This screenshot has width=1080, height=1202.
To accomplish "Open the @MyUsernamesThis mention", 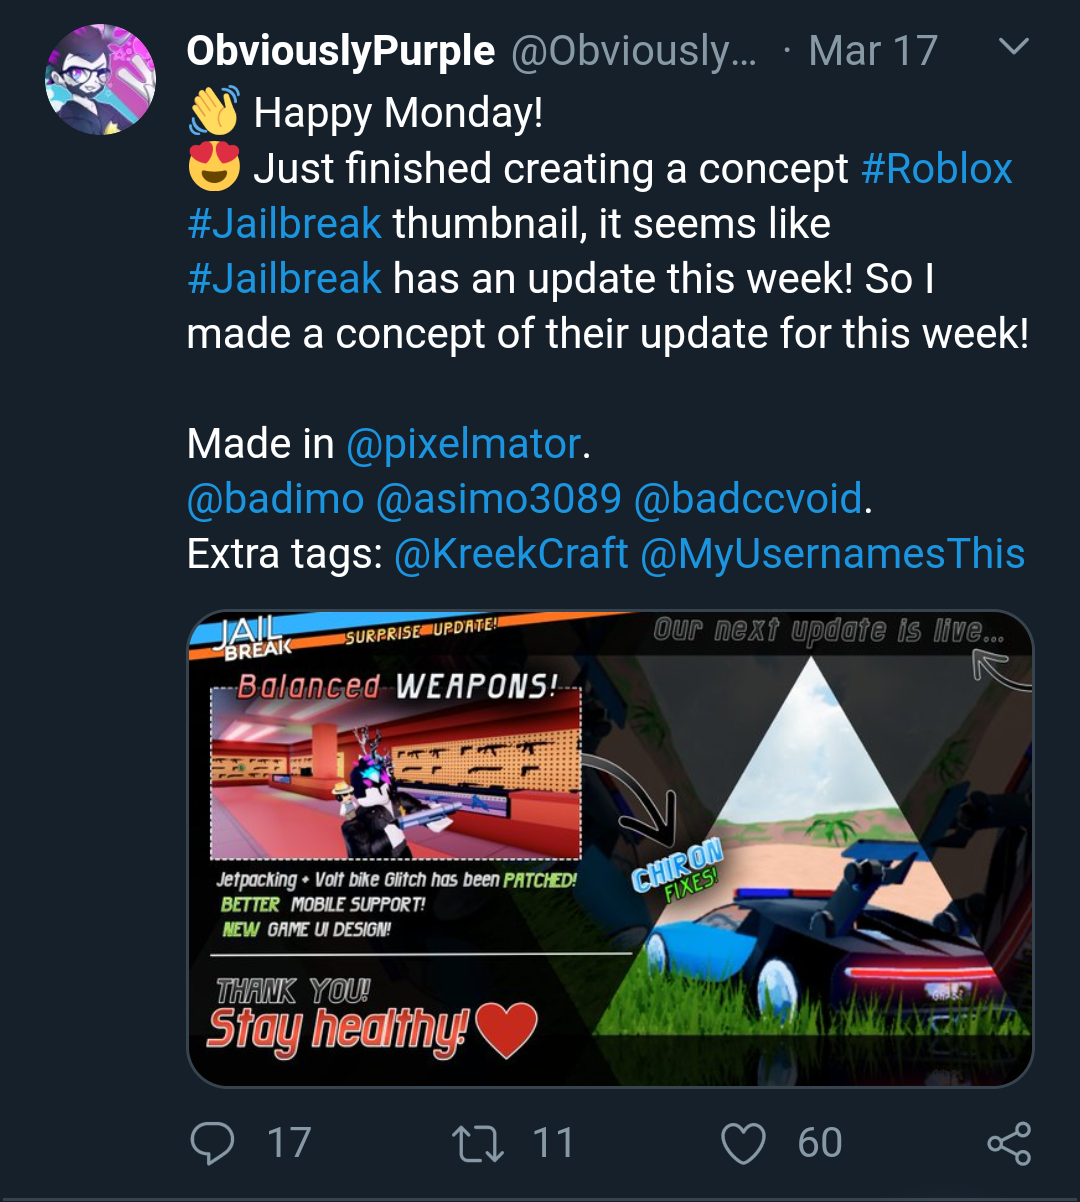I will [x=832, y=554].
